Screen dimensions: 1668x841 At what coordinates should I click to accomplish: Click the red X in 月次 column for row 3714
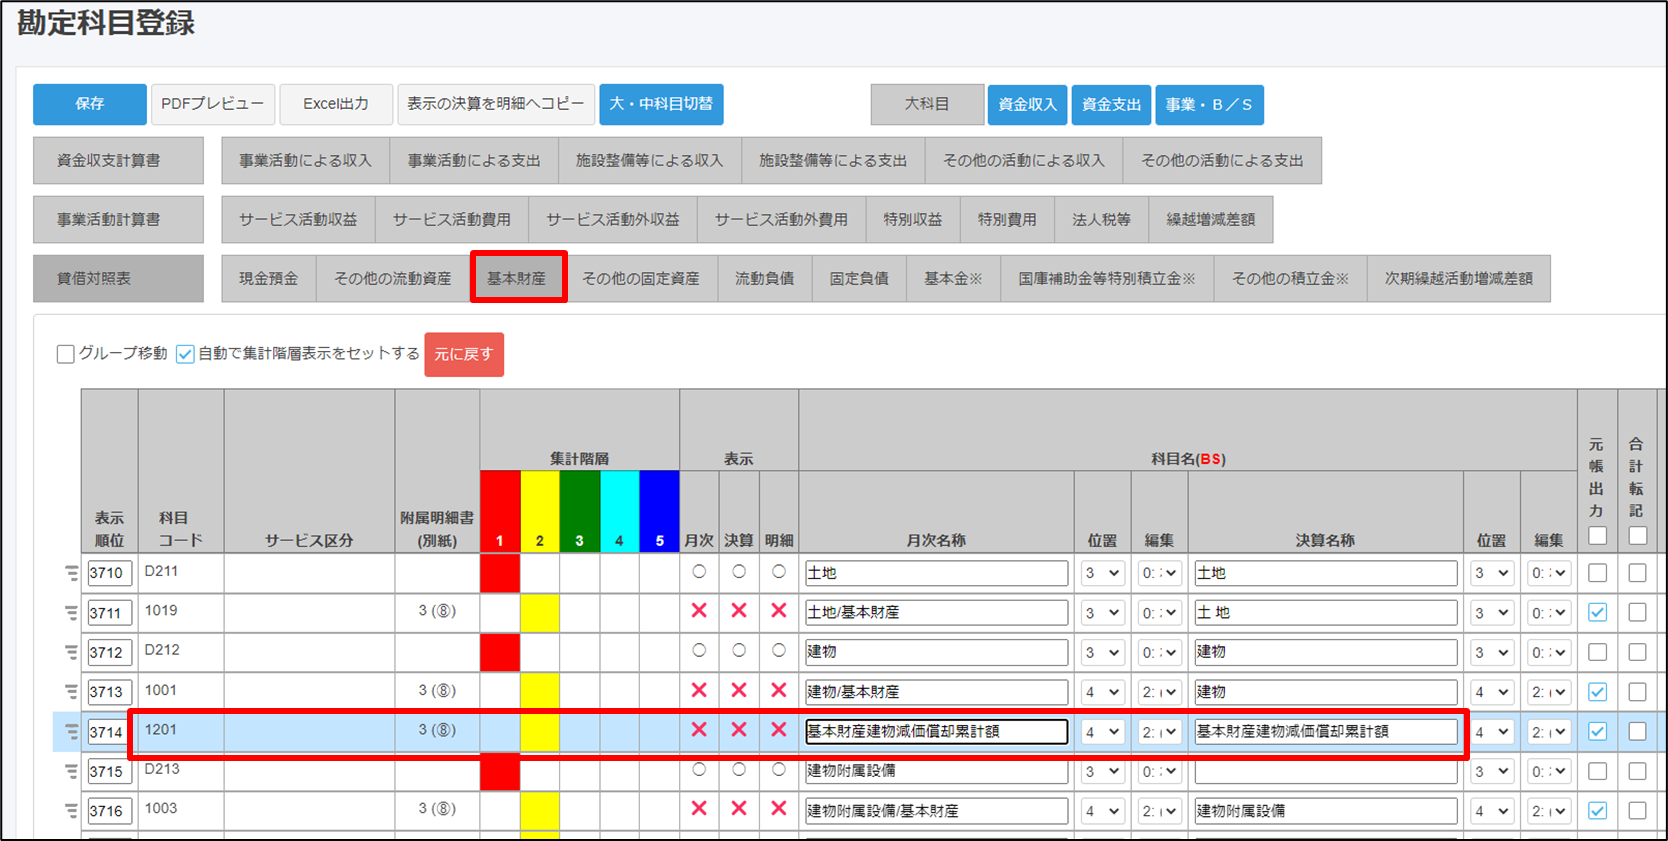click(699, 730)
